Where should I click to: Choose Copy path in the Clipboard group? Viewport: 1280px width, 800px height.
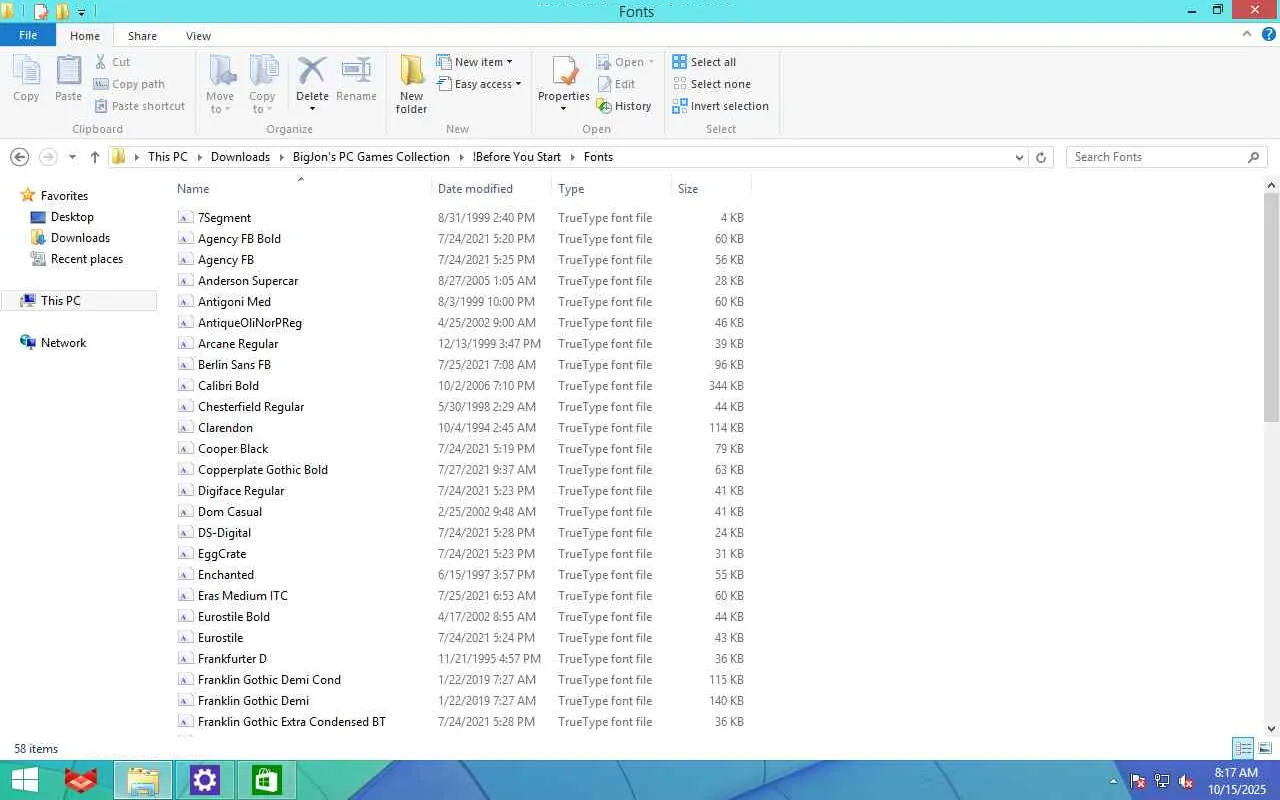(129, 84)
